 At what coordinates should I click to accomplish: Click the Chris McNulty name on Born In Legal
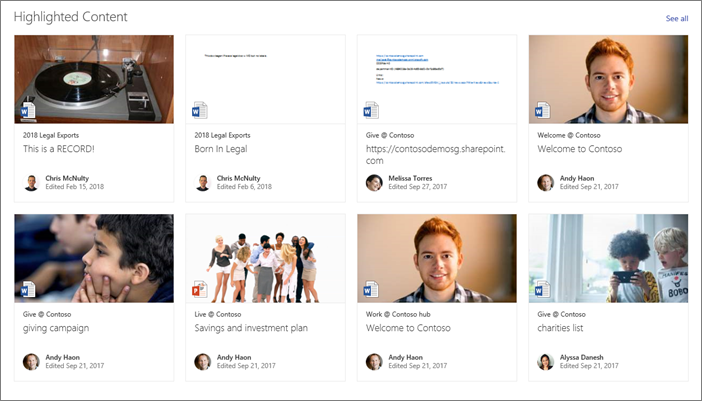pyautogui.click(x=238, y=178)
